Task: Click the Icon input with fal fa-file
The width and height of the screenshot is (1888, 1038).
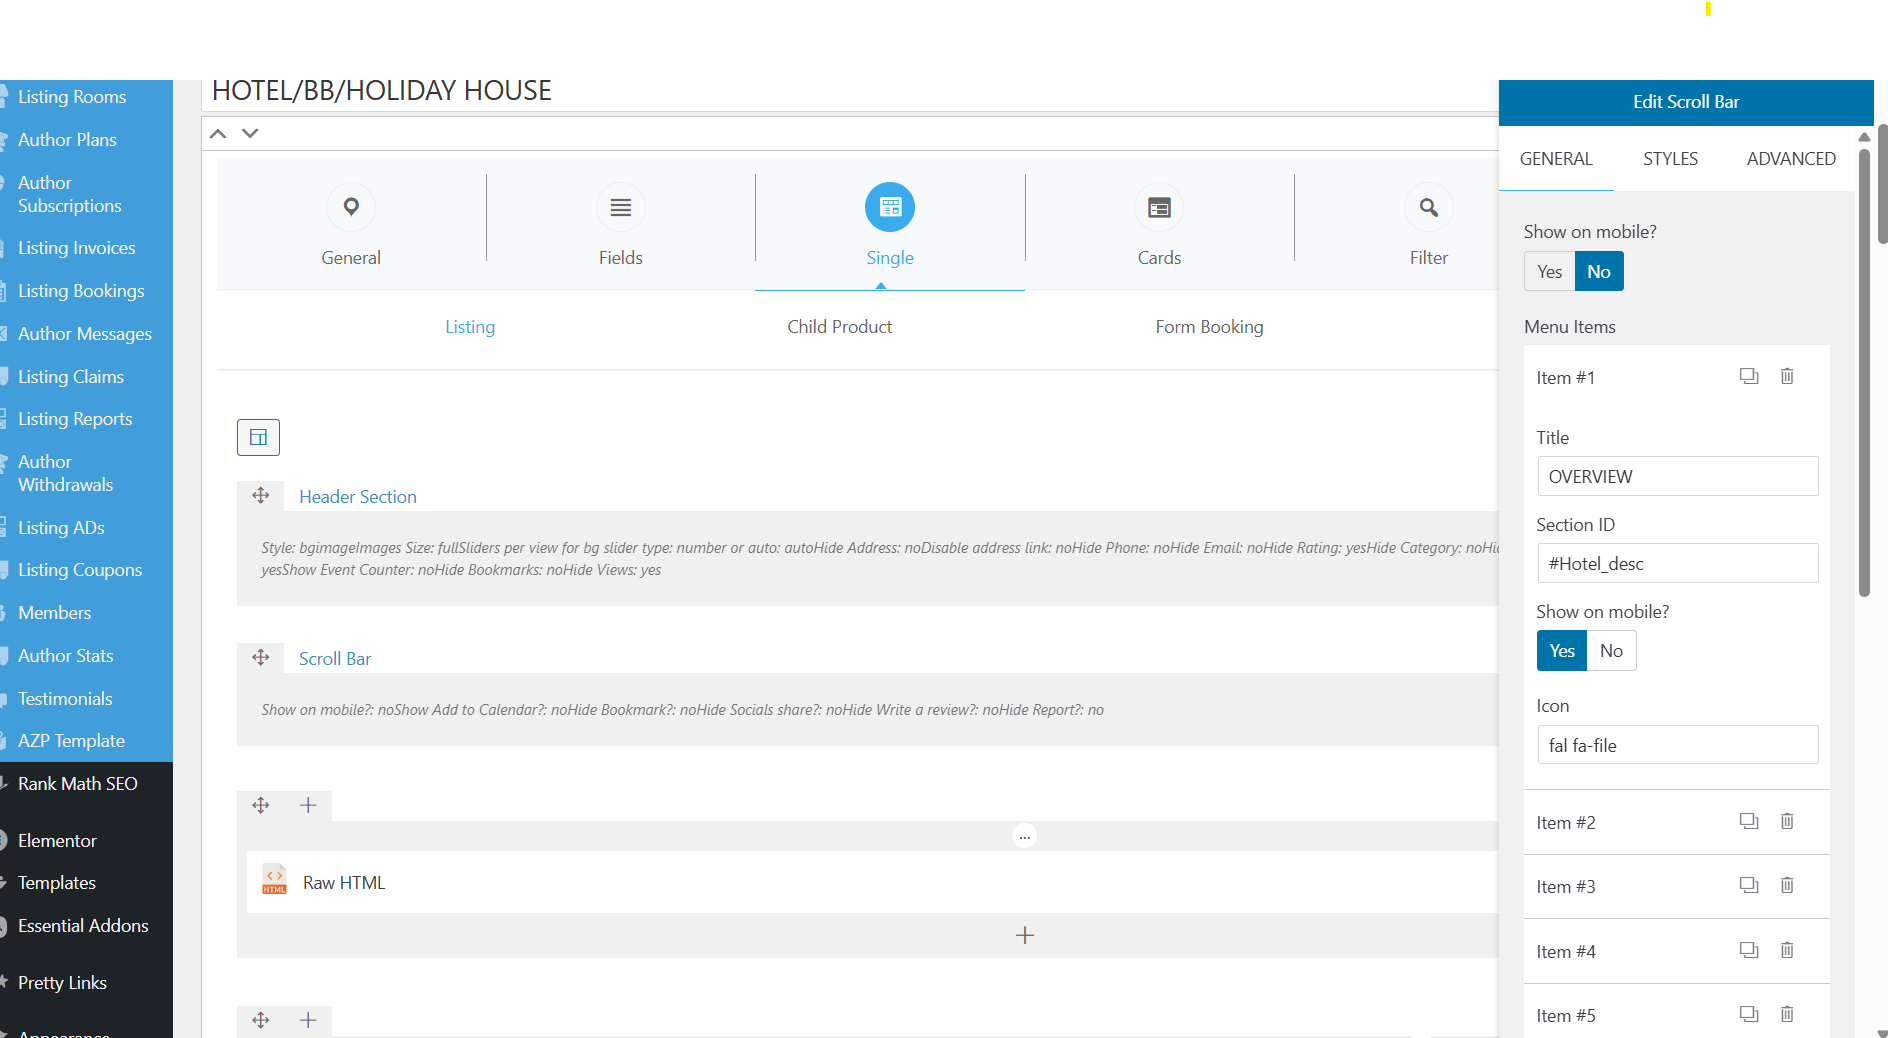Action: click(x=1677, y=745)
